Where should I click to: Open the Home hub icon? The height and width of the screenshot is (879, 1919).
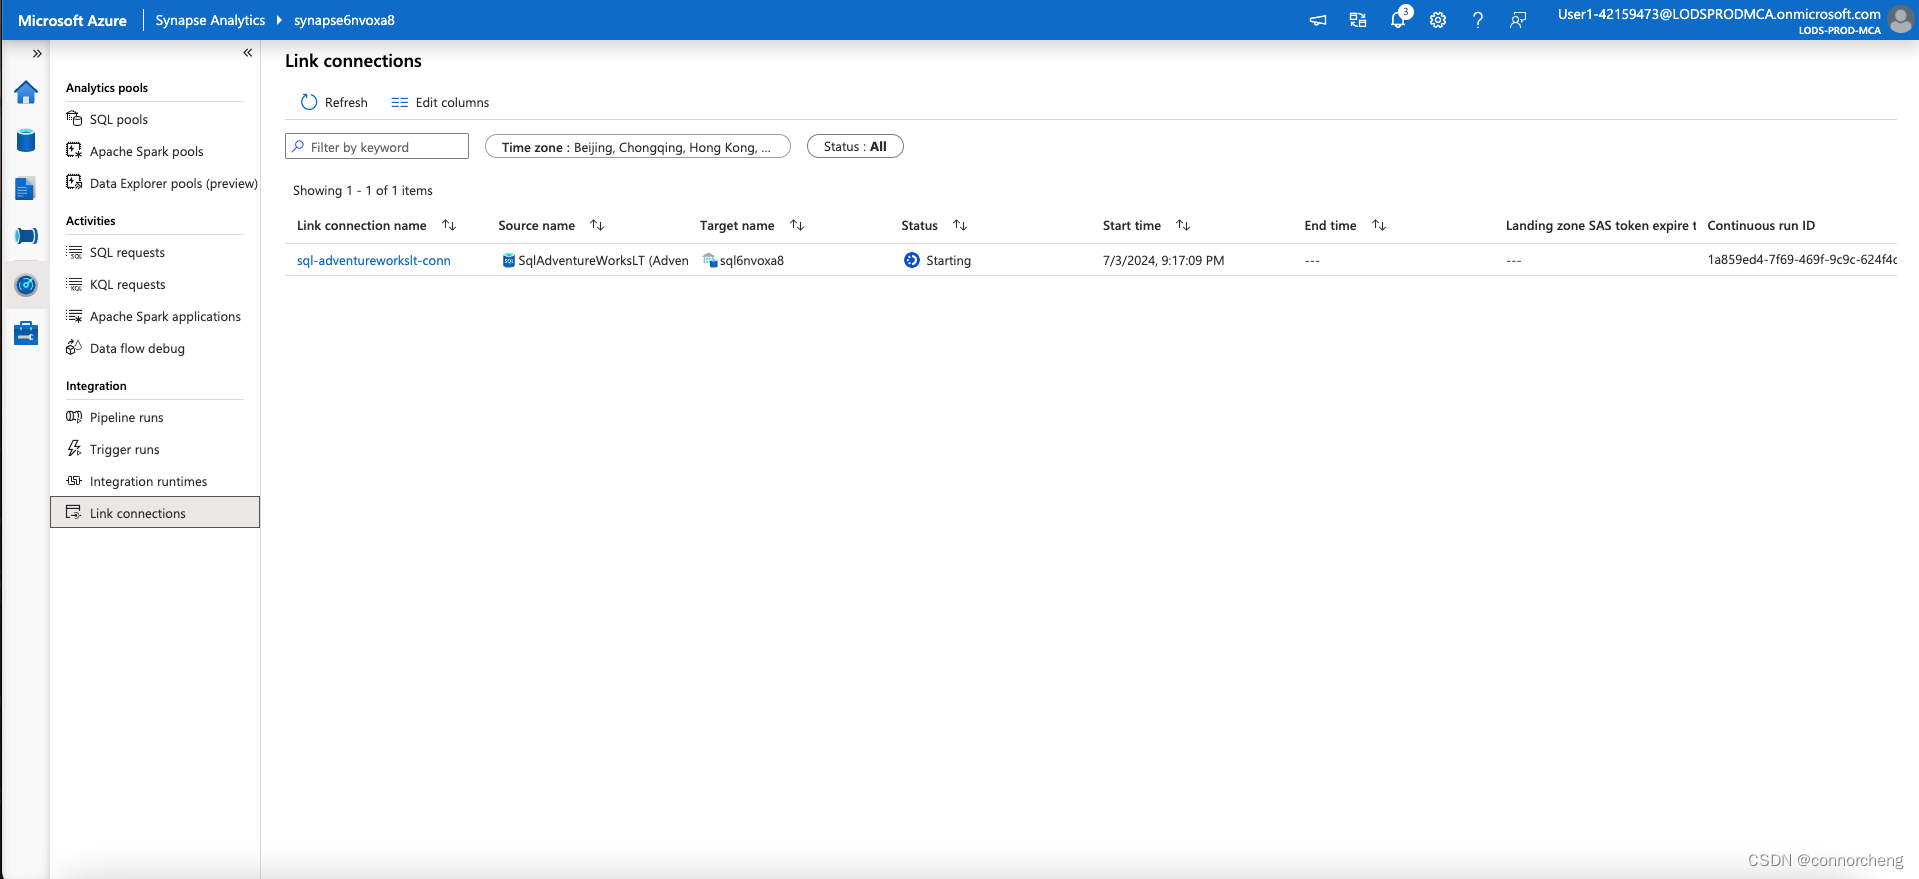point(26,92)
